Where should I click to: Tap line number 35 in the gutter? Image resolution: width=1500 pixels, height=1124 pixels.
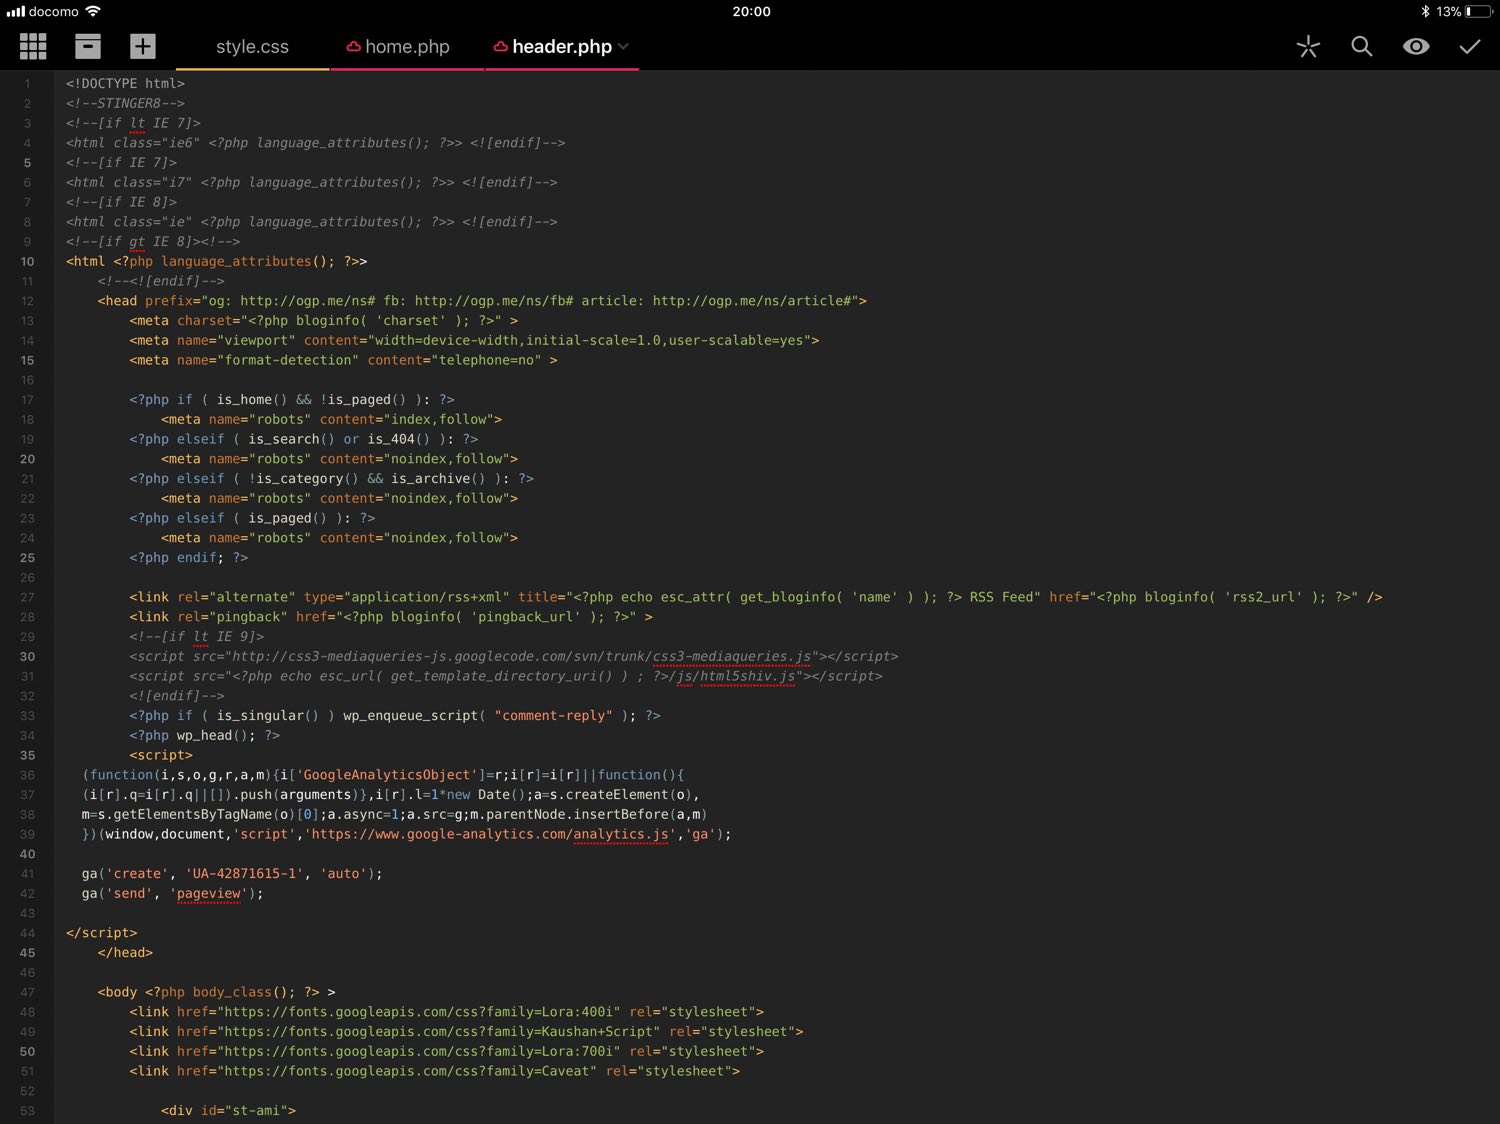coord(27,755)
